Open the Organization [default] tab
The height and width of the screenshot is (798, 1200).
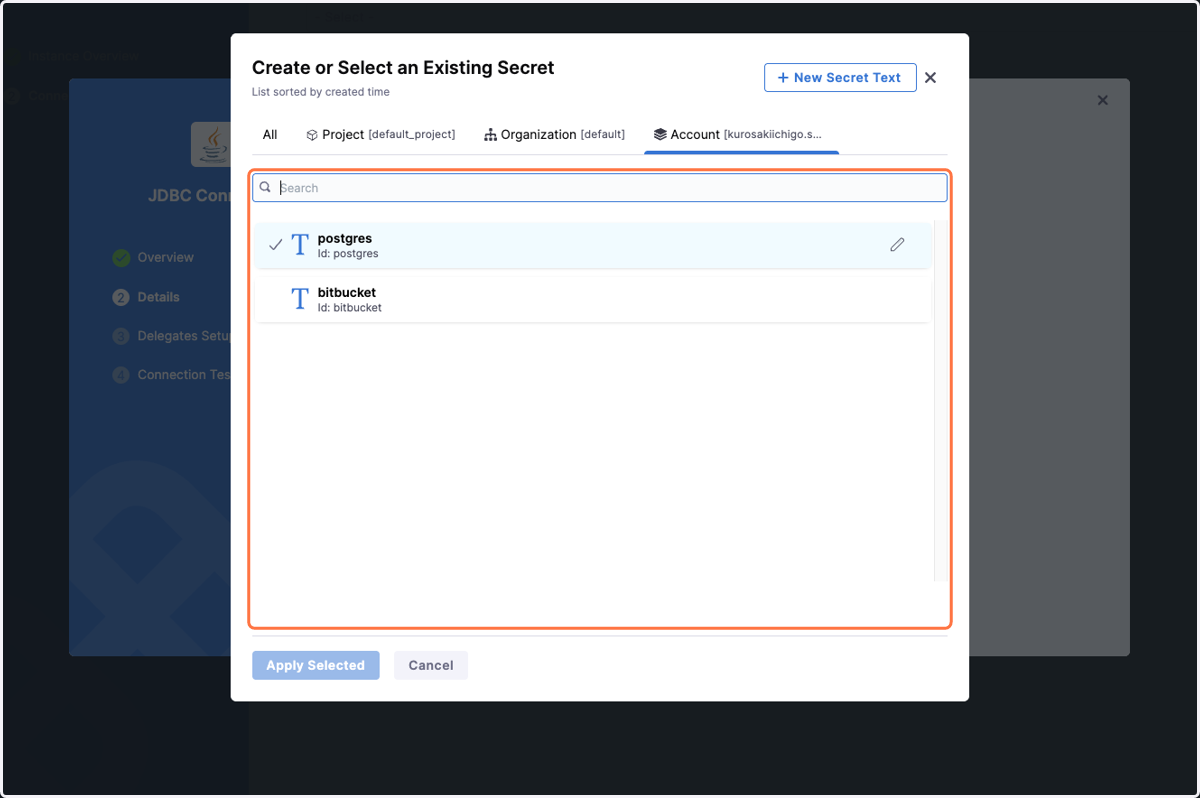click(554, 134)
